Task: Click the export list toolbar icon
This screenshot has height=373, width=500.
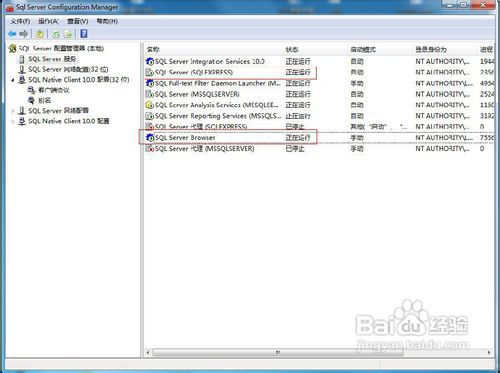Action: tap(68, 34)
